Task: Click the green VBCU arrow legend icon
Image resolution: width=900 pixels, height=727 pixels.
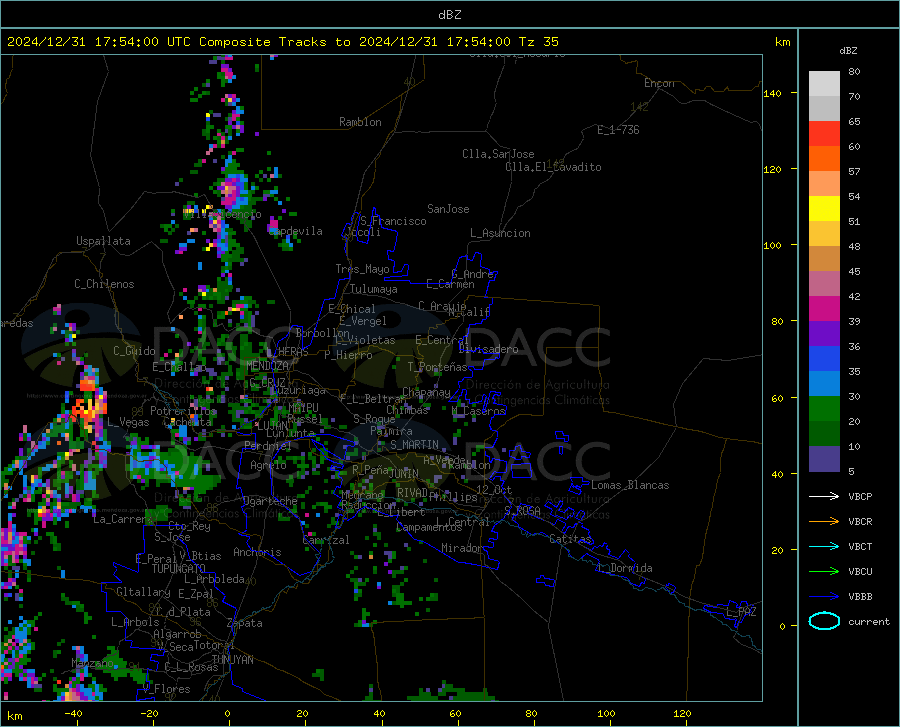Action: [x=824, y=572]
